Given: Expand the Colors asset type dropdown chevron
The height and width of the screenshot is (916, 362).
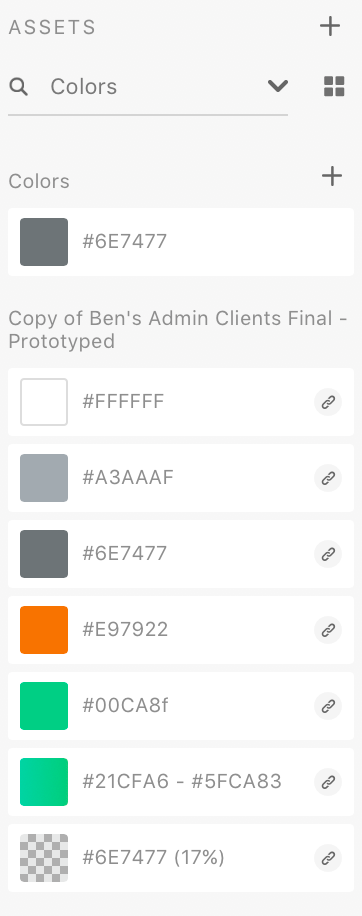Looking at the screenshot, I should click(278, 86).
